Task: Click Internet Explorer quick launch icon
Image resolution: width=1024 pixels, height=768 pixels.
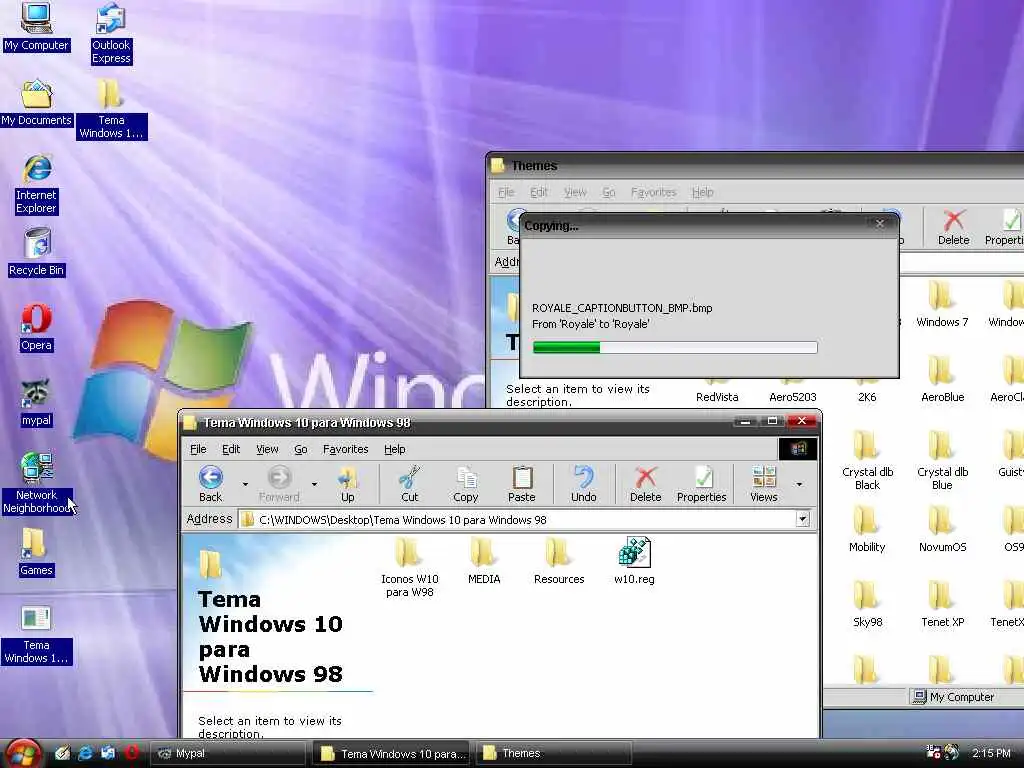Action: pos(85,753)
